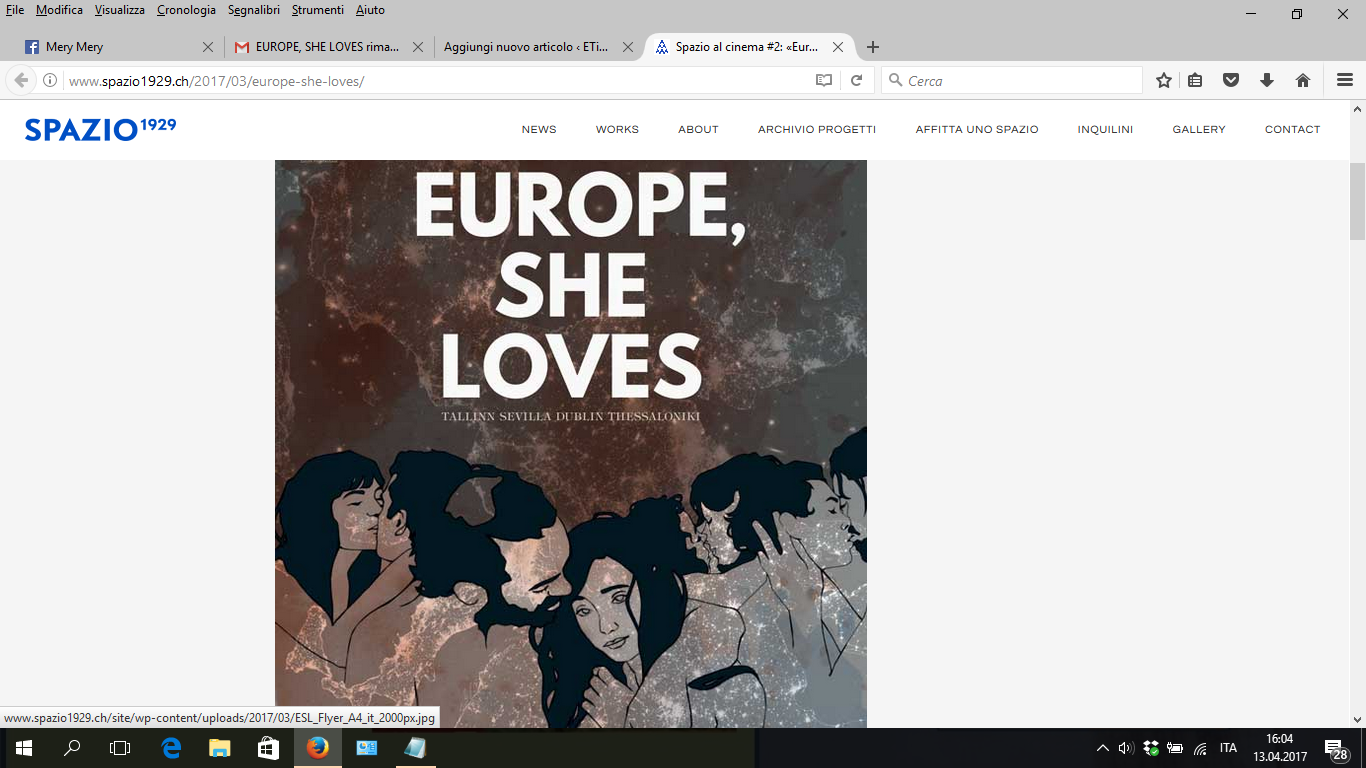The width and height of the screenshot is (1366, 768).
Task: Click the Dropbox tray icon
Action: tap(1151, 748)
